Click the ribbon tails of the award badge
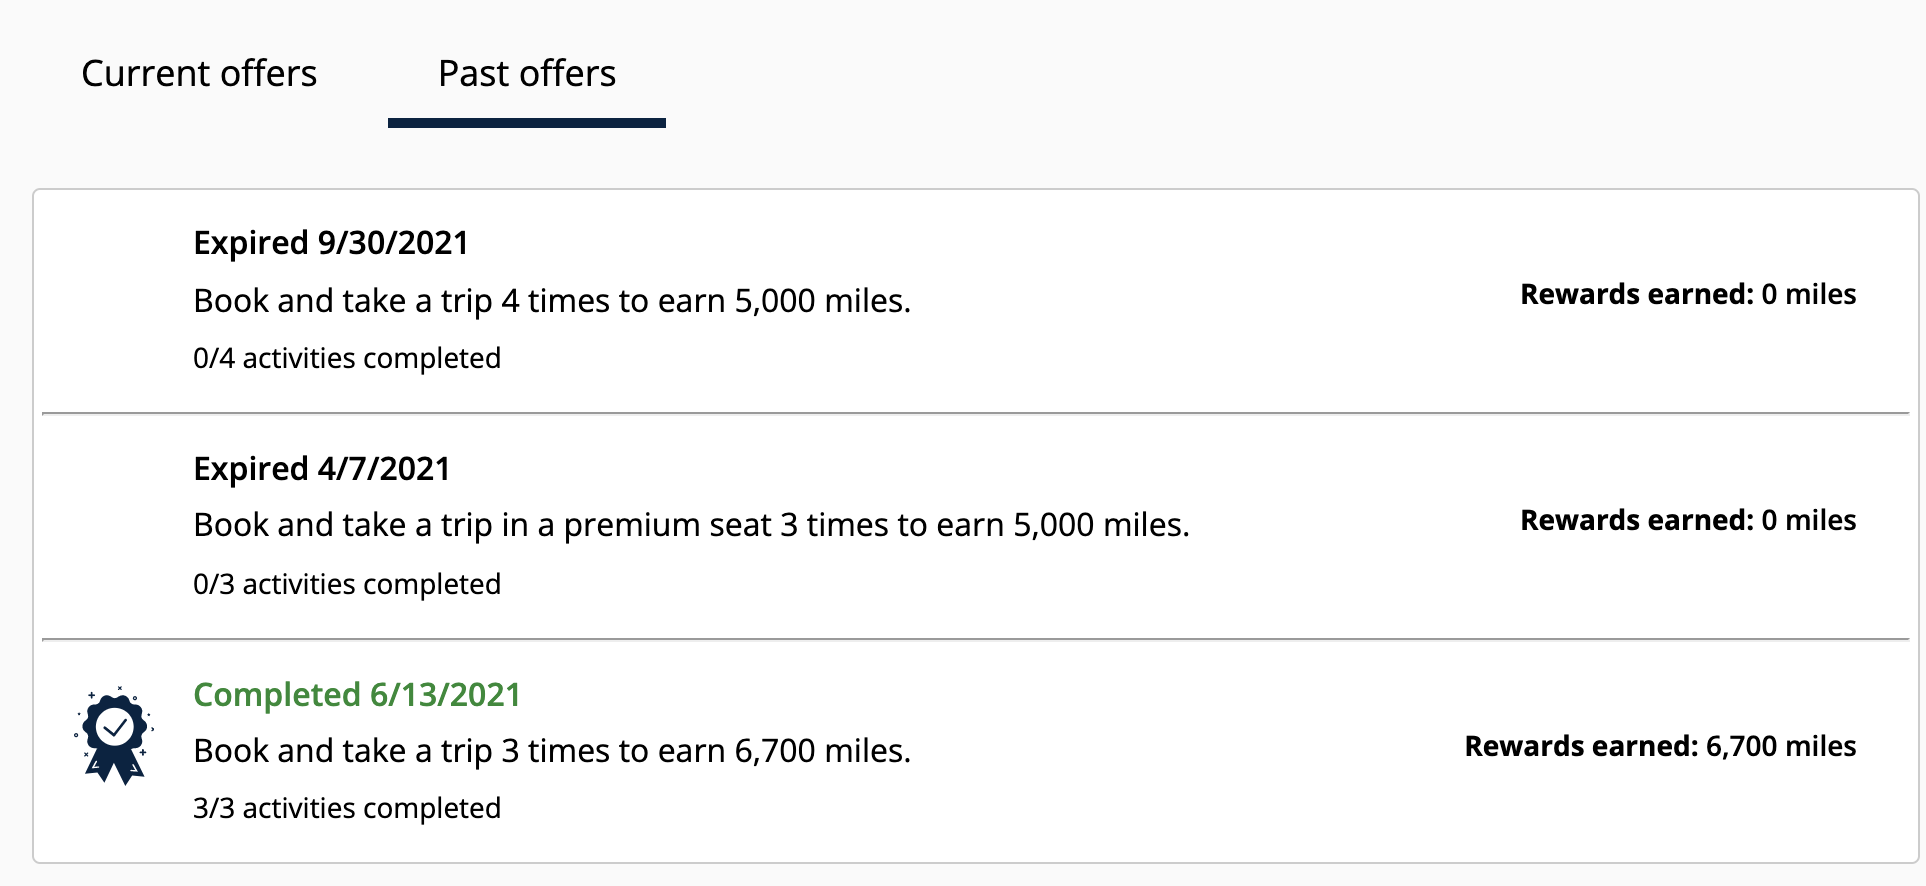1926x886 pixels. (x=114, y=768)
